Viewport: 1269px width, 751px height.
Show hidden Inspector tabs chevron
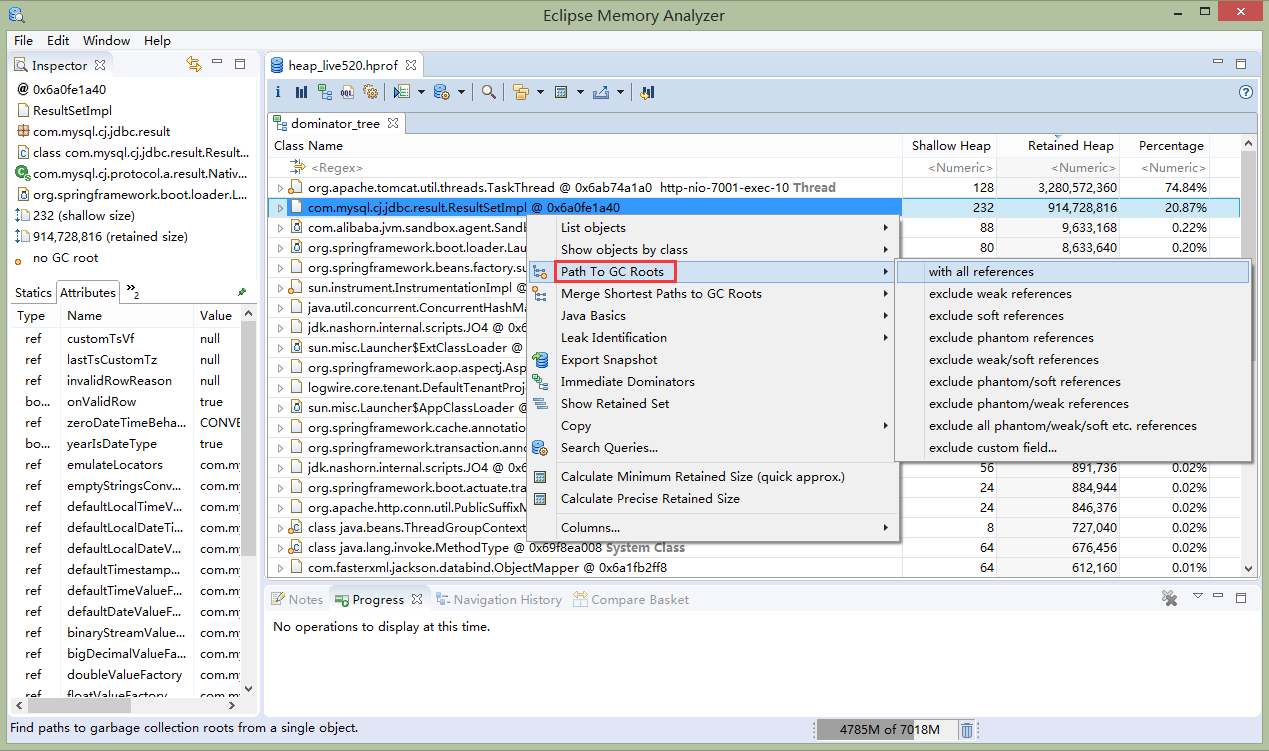pos(133,292)
